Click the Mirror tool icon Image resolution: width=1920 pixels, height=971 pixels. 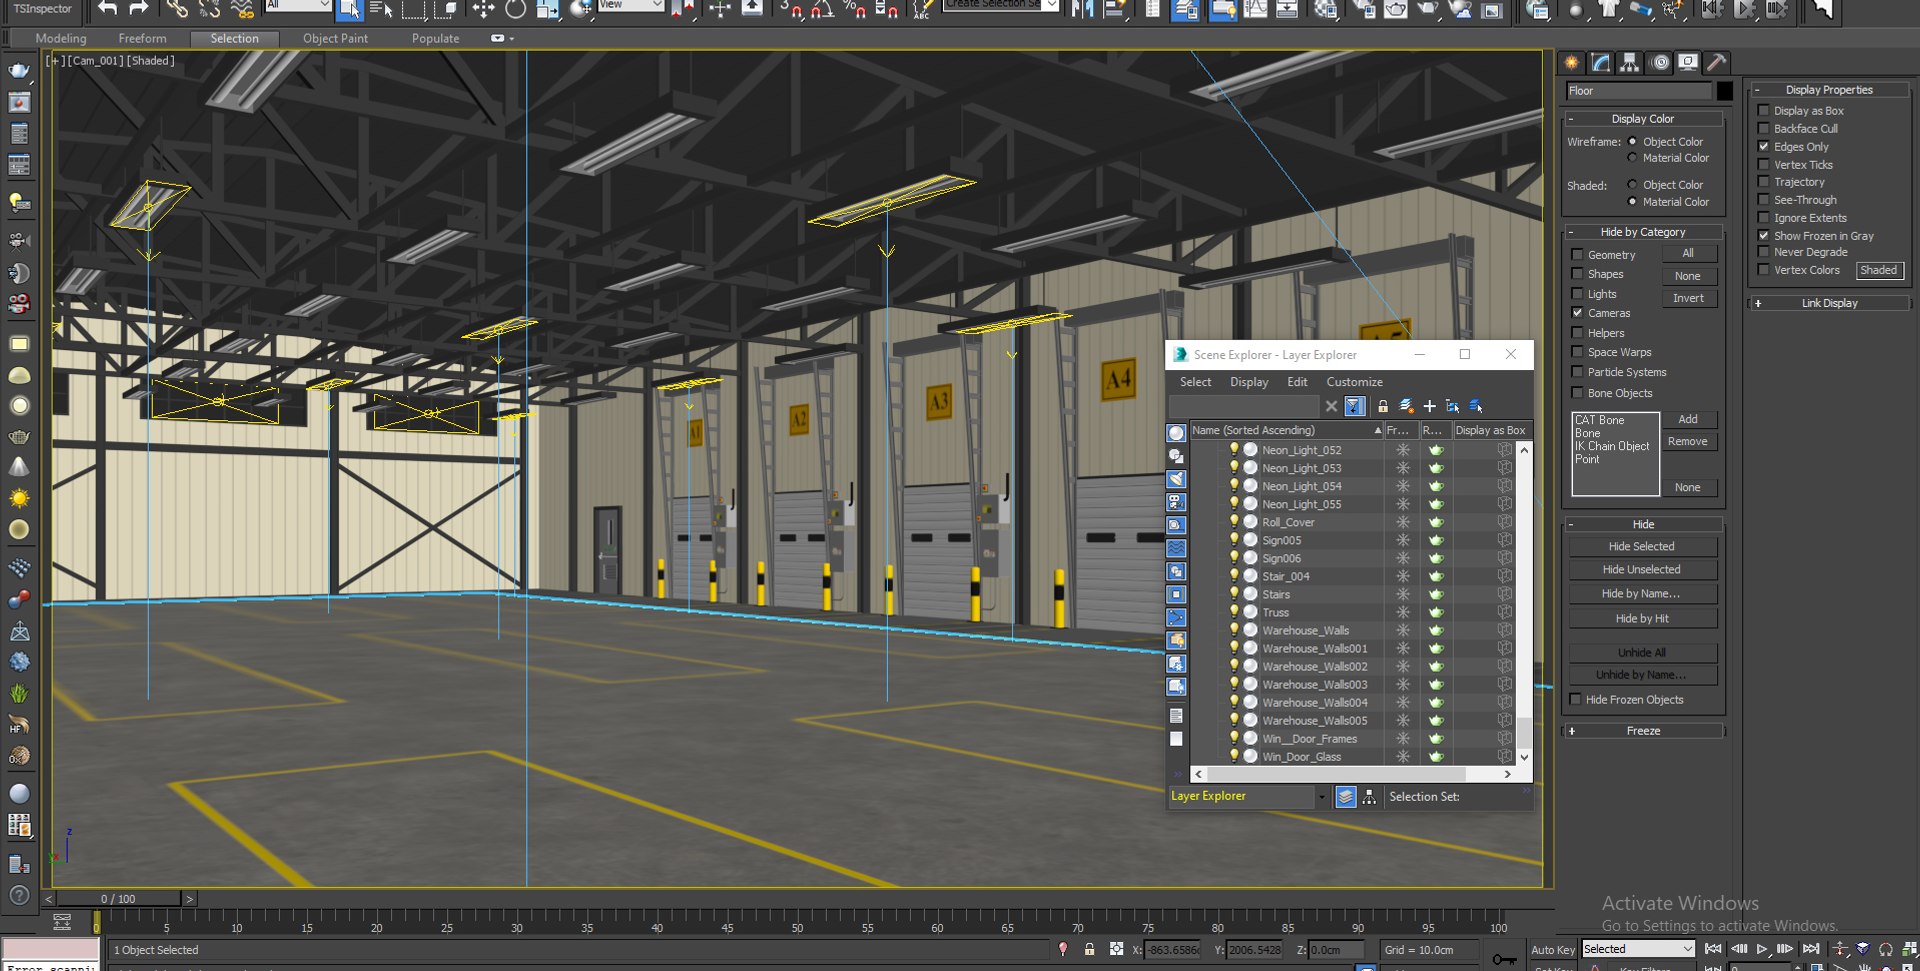[x=1082, y=9]
